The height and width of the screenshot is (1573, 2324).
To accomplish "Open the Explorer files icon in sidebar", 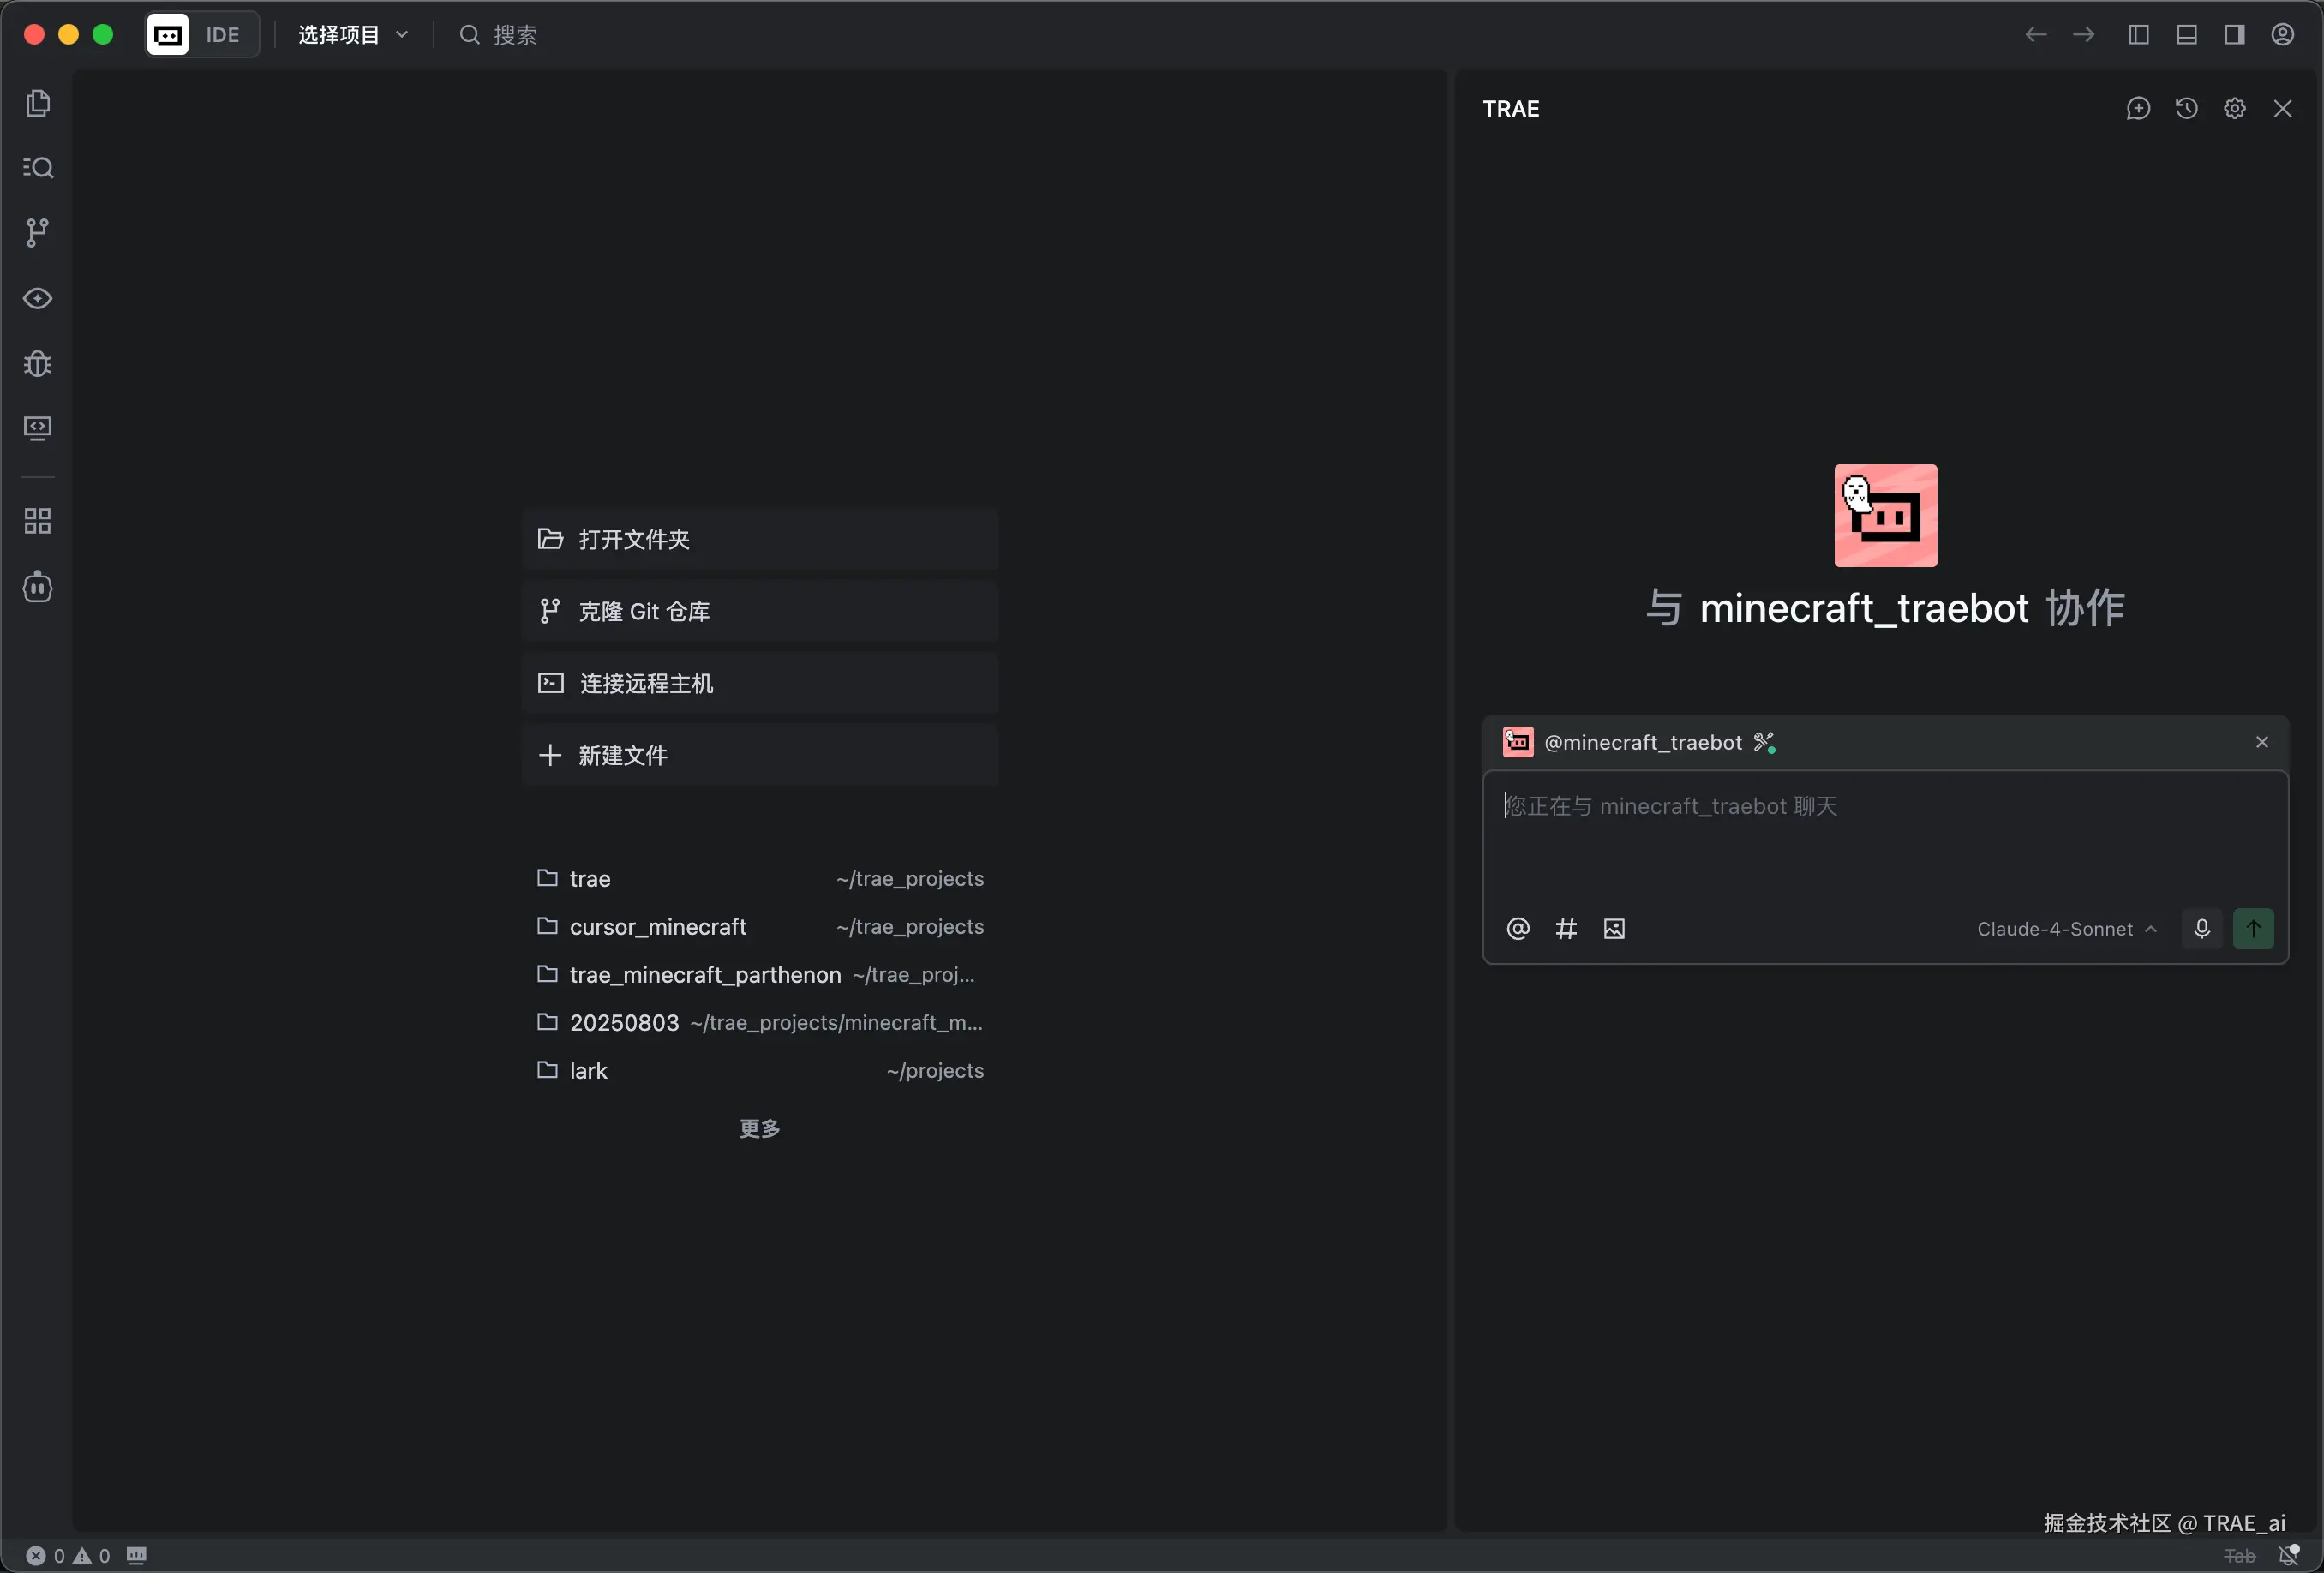I will pos(38,104).
